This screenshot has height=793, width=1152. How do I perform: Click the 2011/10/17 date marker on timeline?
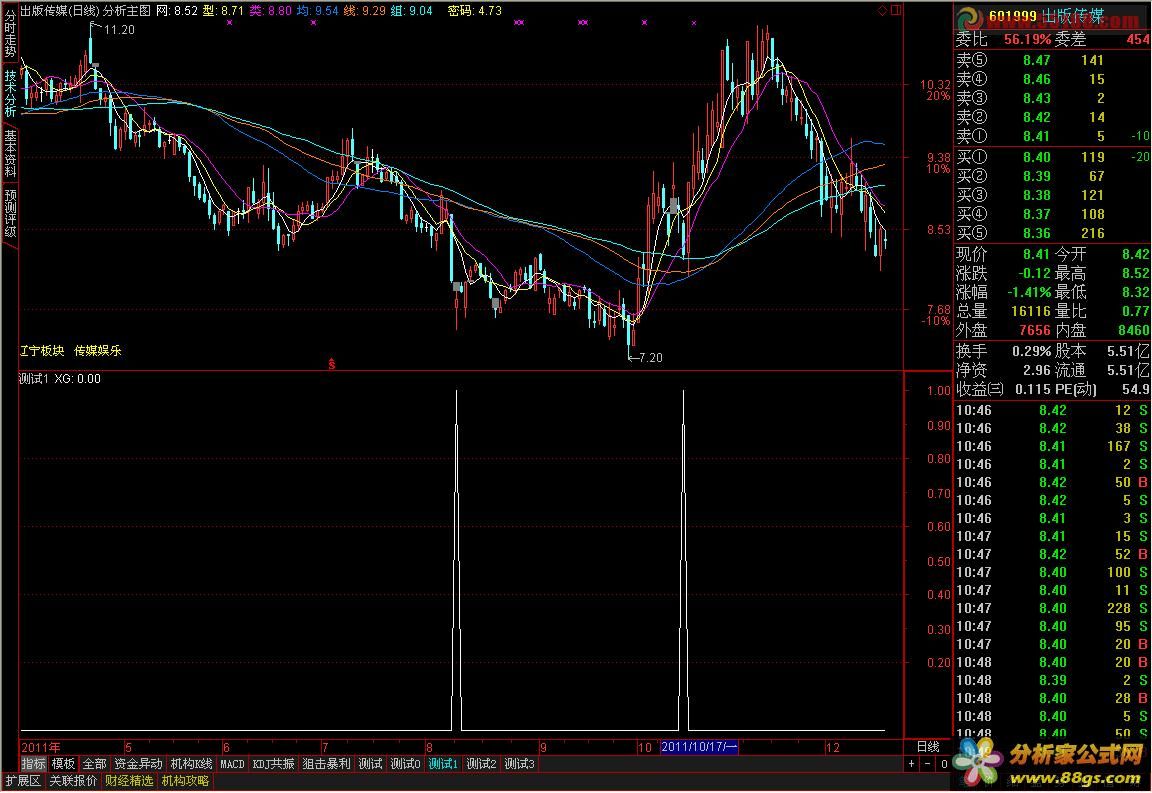(699, 747)
